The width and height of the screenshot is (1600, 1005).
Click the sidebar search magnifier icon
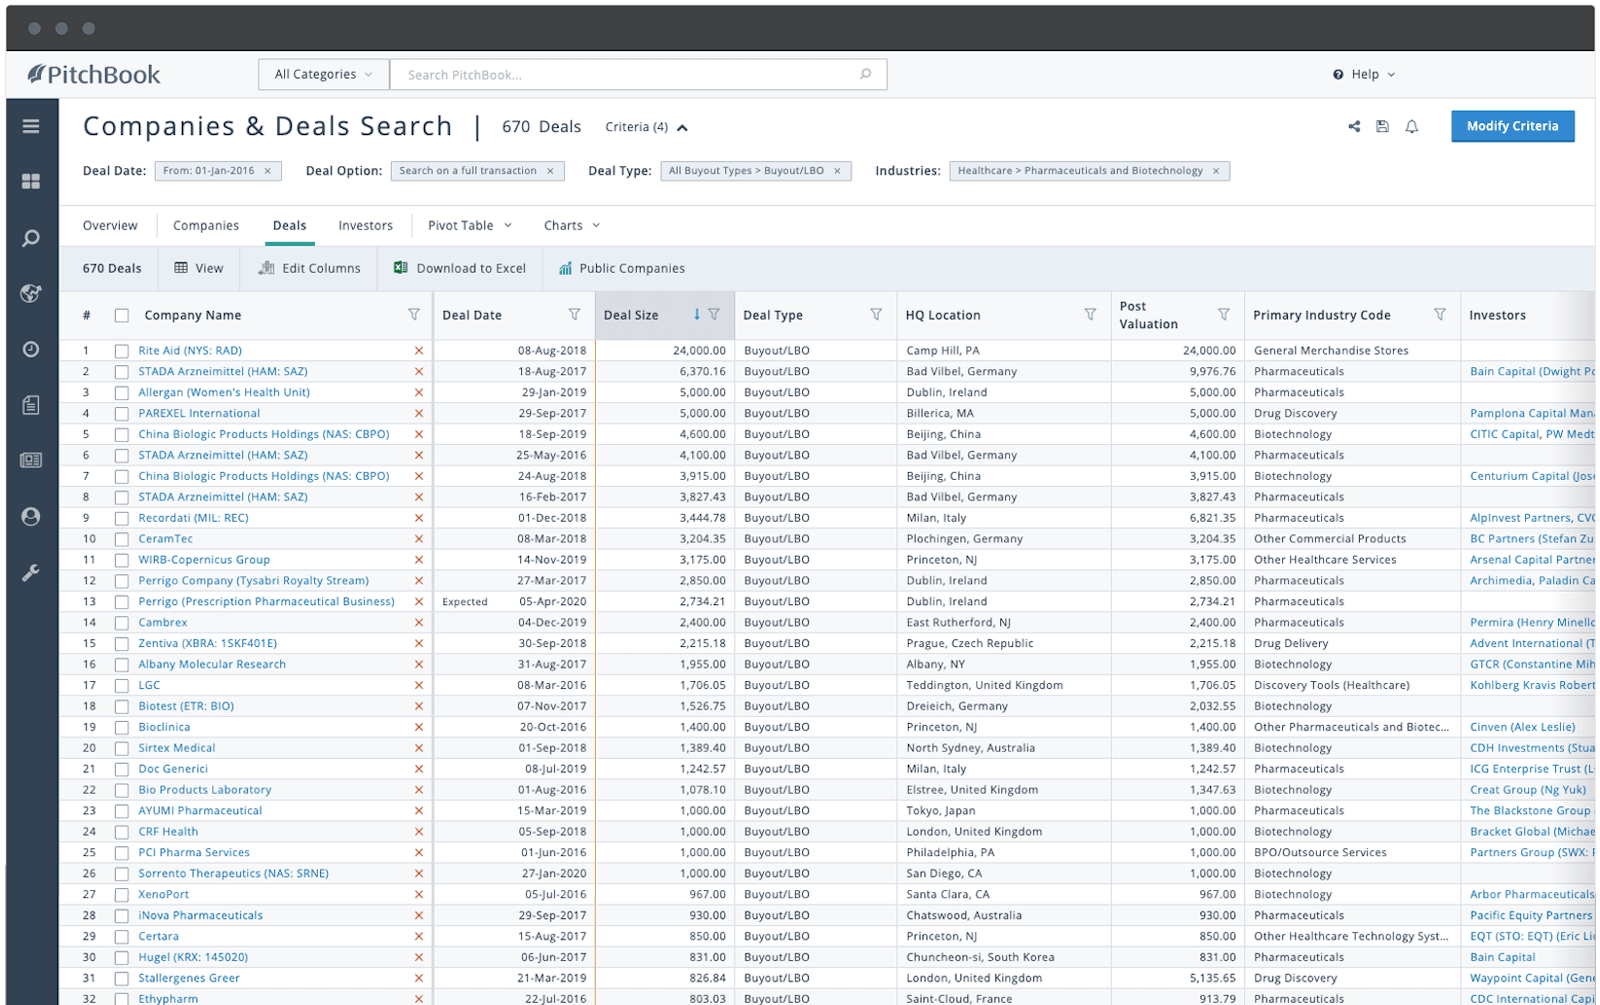coord(31,238)
